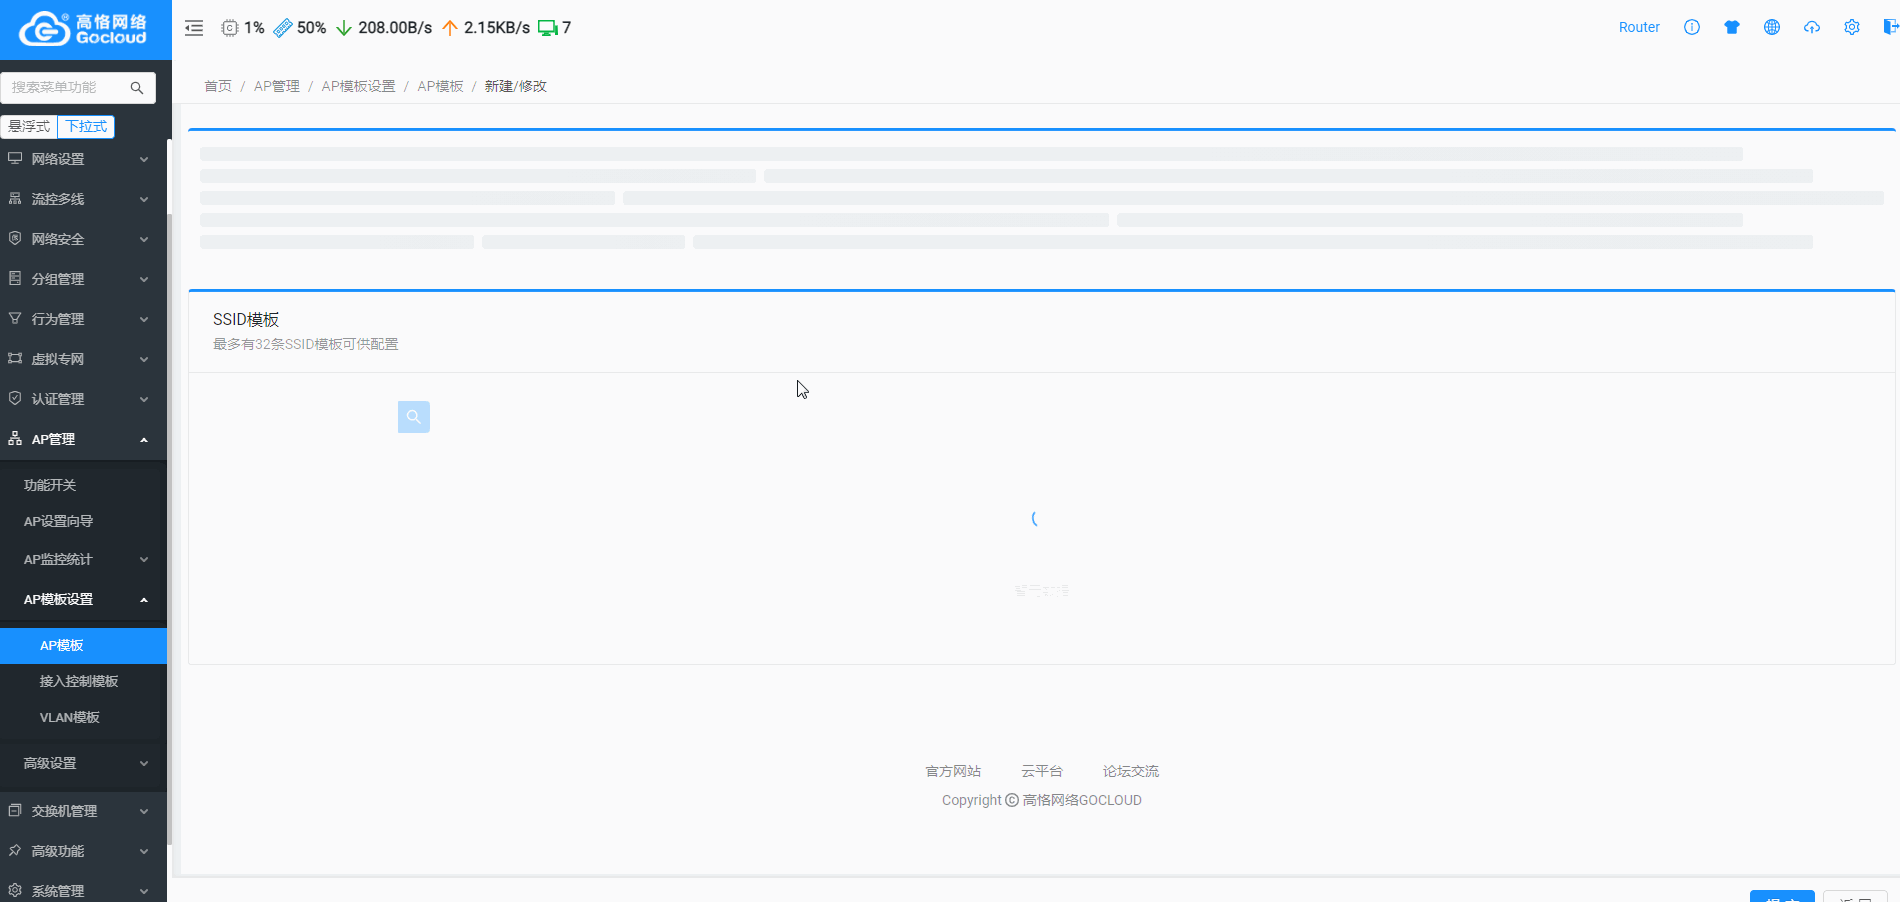Click the online devices monitor icon

547,28
